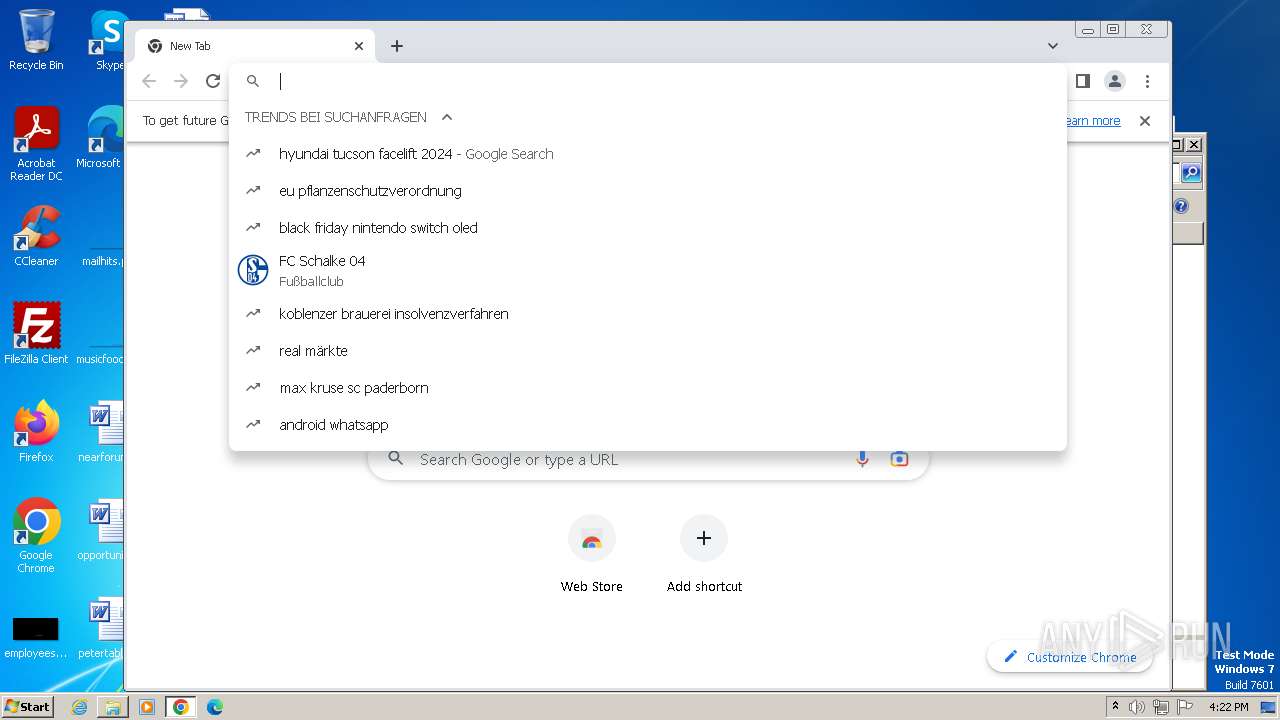Open Action Center flag tray icon
This screenshot has width=1280, height=720.
pos(1185,707)
